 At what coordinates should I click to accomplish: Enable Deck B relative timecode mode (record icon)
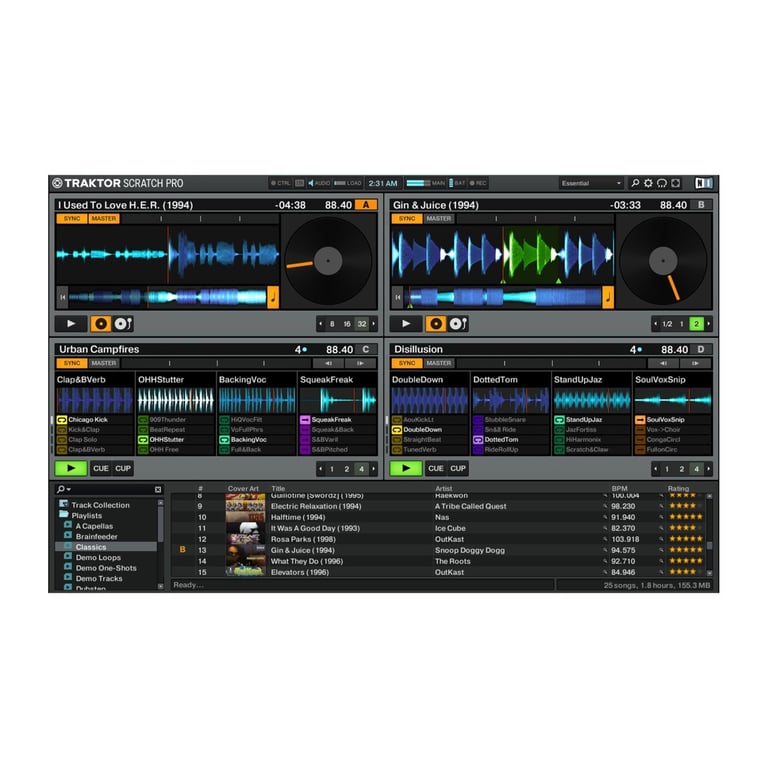(x=435, y=324)
